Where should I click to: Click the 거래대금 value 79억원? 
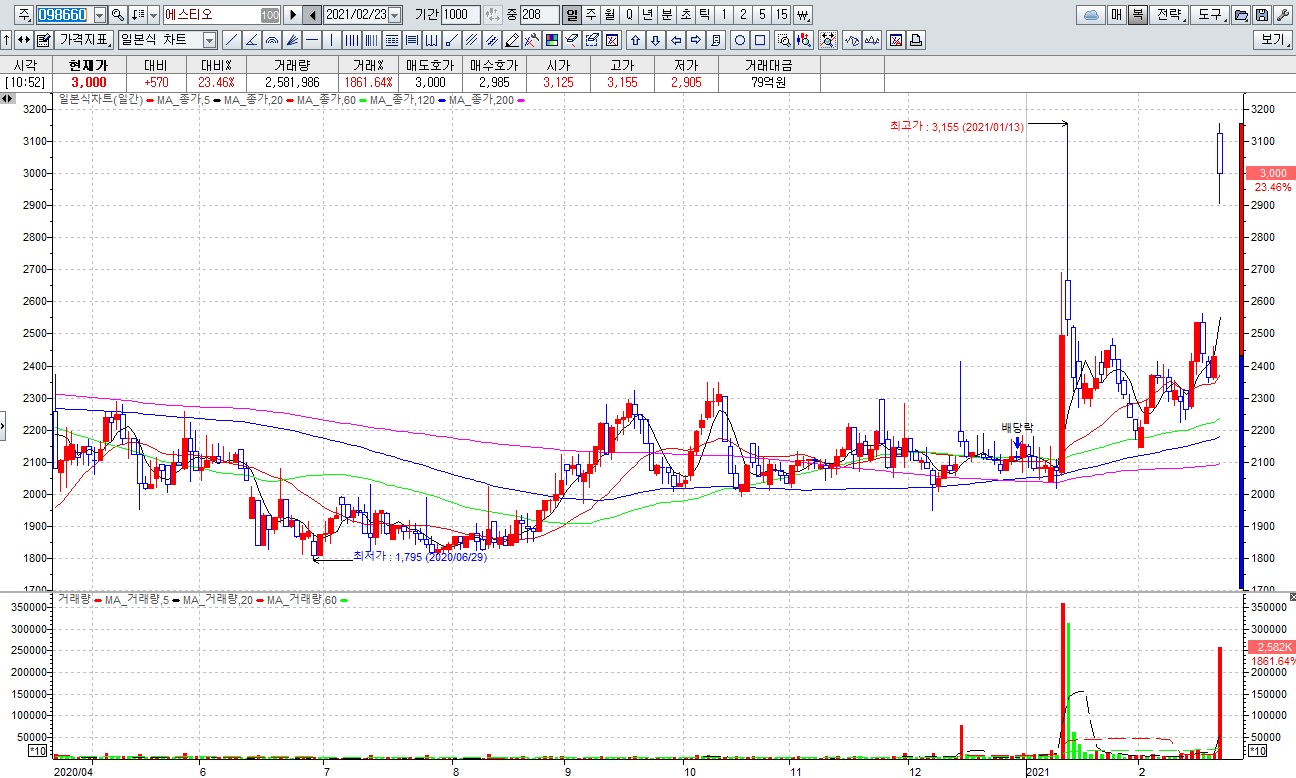[x=768, y=82]
